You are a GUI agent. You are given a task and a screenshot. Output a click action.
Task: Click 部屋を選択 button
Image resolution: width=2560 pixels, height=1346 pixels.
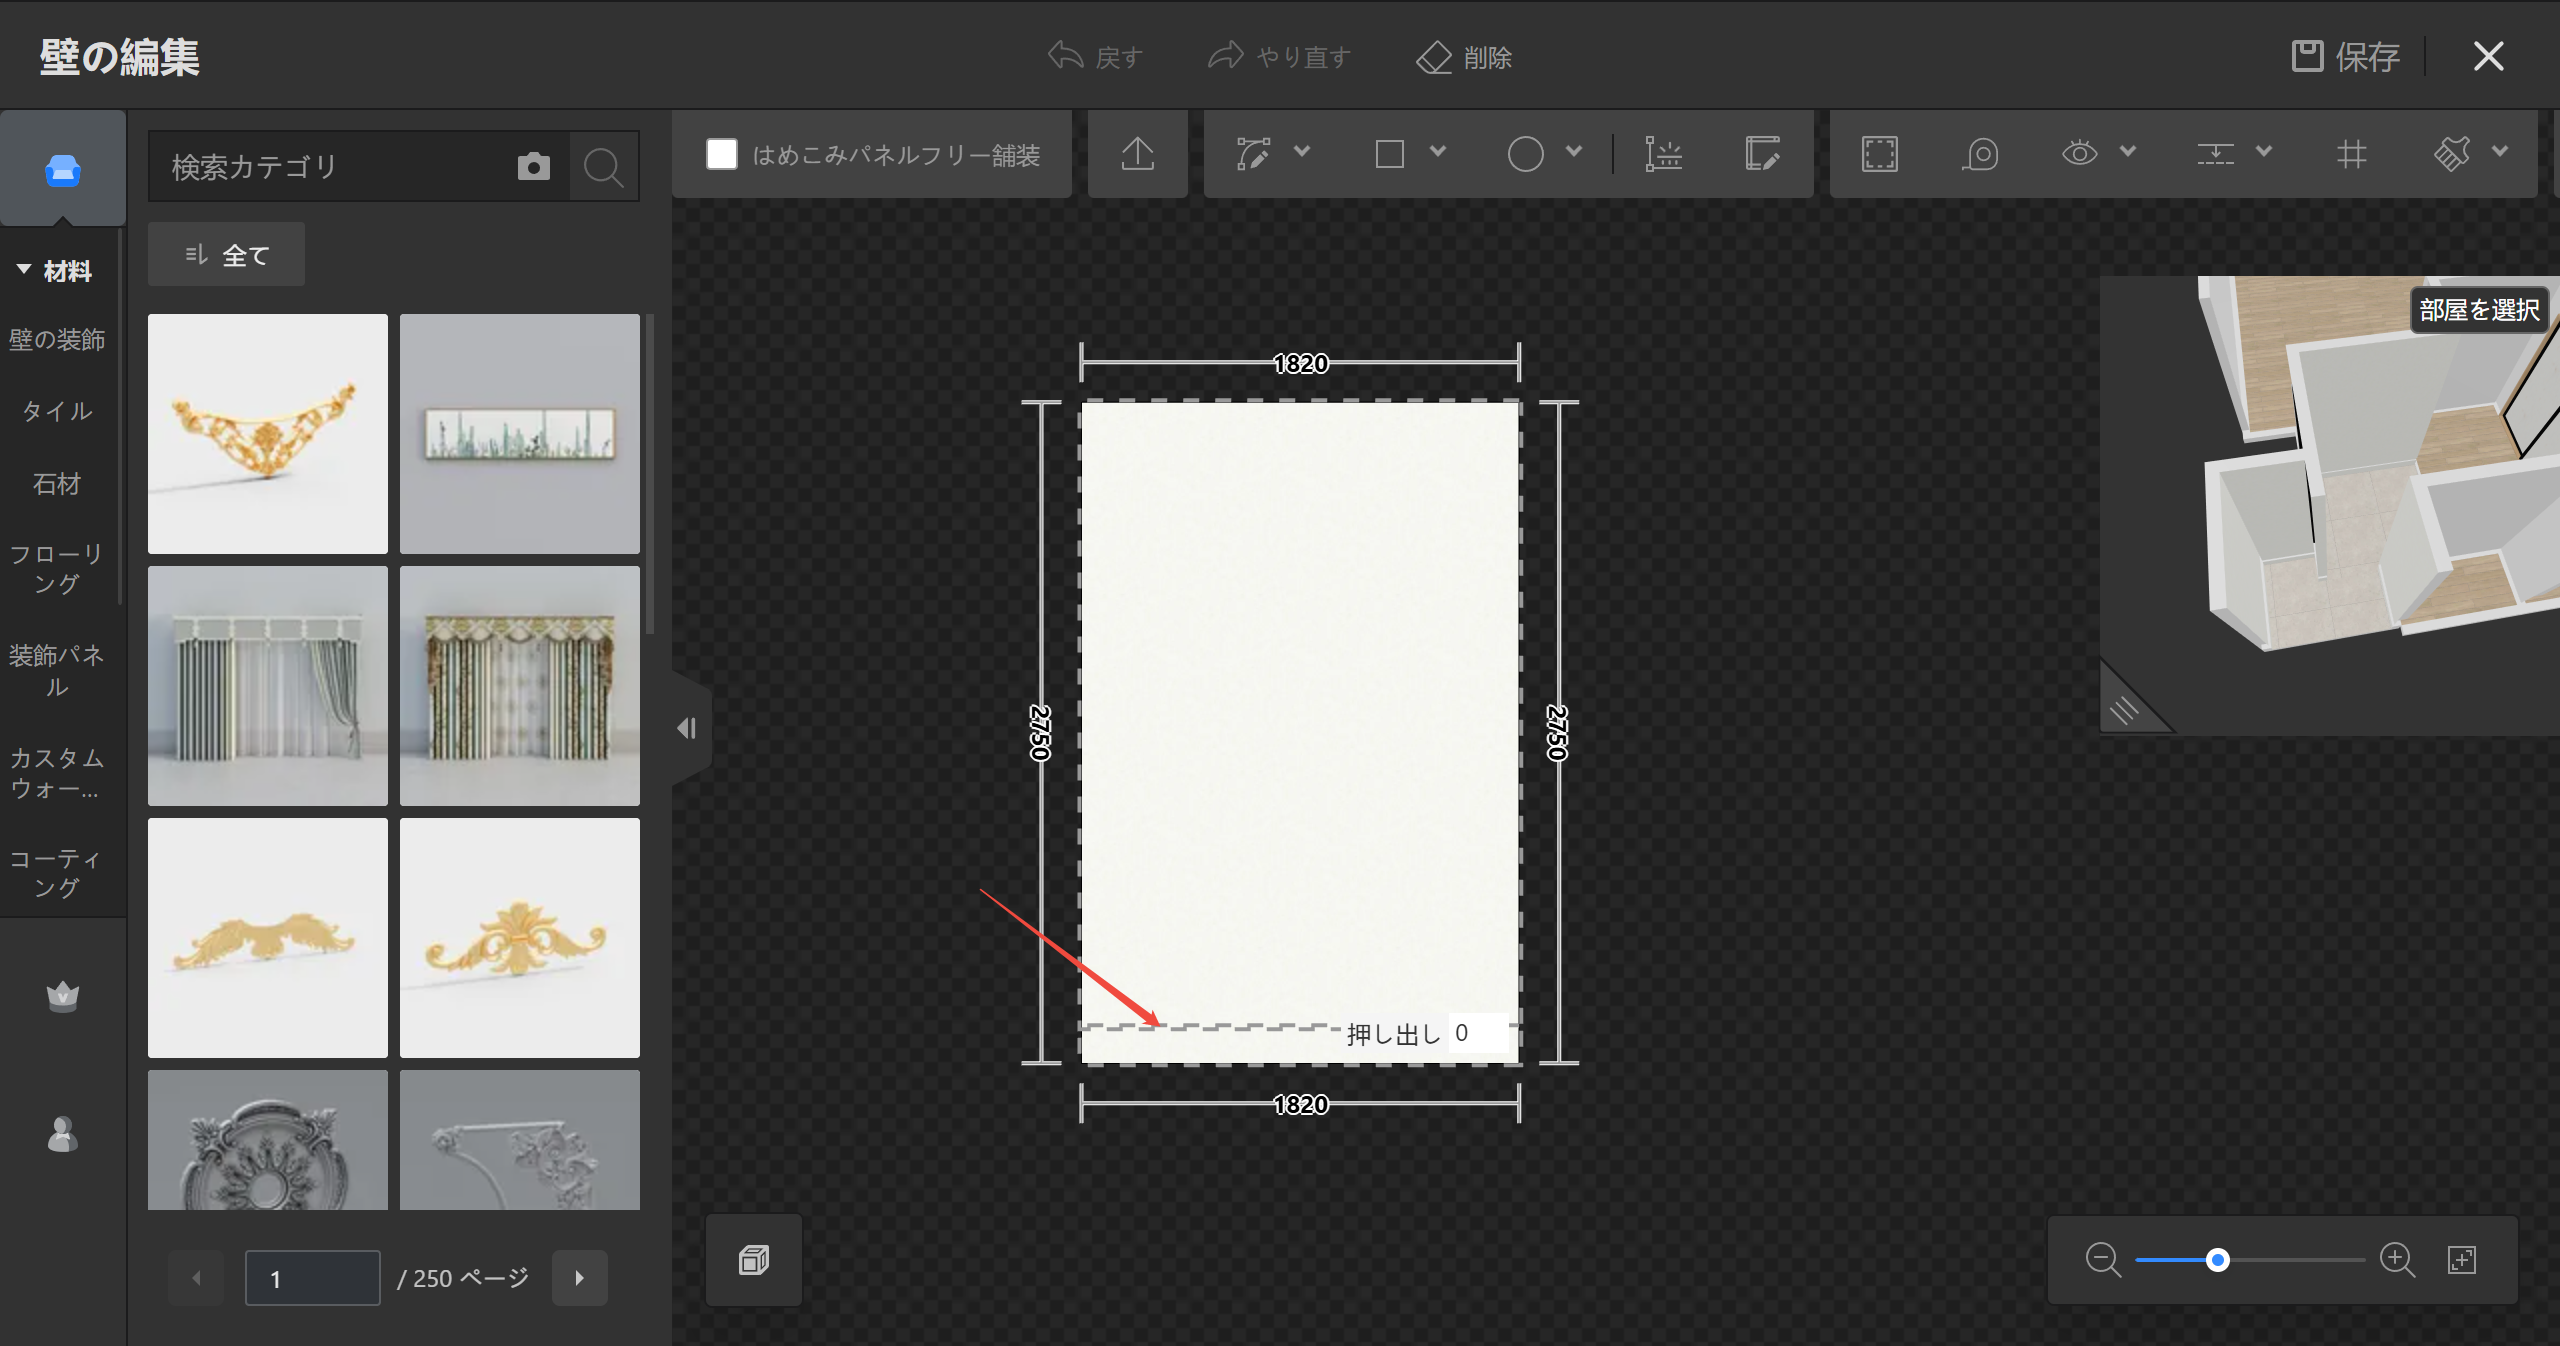coord(2479,310)
